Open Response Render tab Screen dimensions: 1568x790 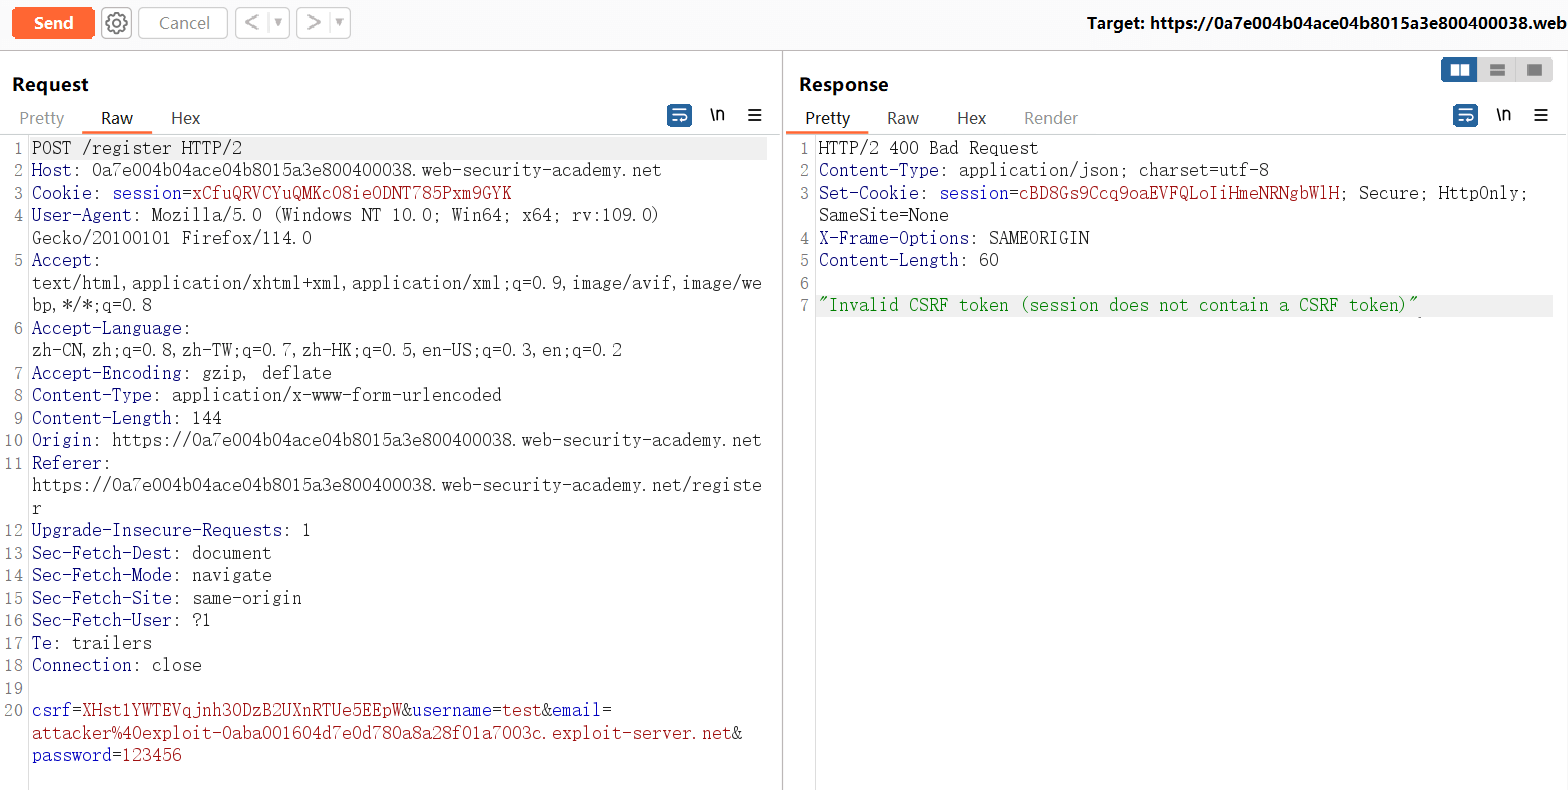[1050, 118]
